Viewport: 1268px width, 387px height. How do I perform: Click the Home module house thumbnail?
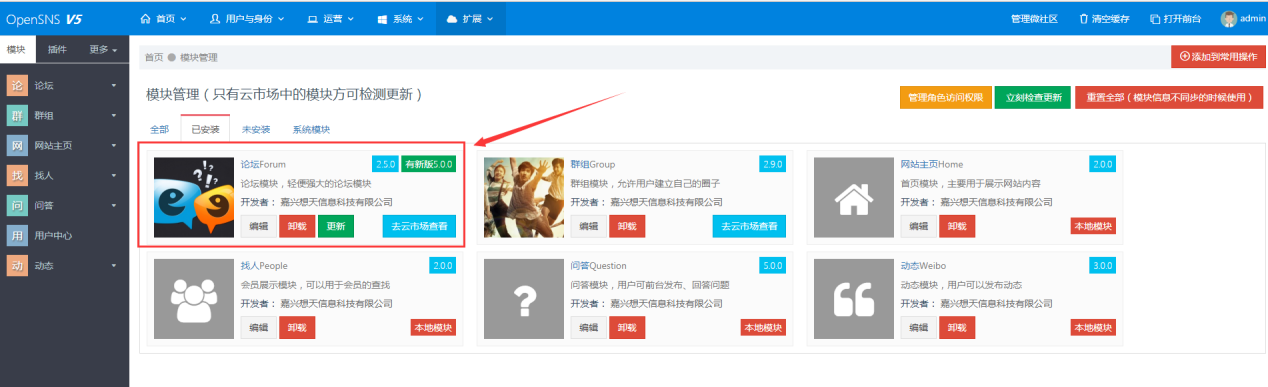(853, 198)
